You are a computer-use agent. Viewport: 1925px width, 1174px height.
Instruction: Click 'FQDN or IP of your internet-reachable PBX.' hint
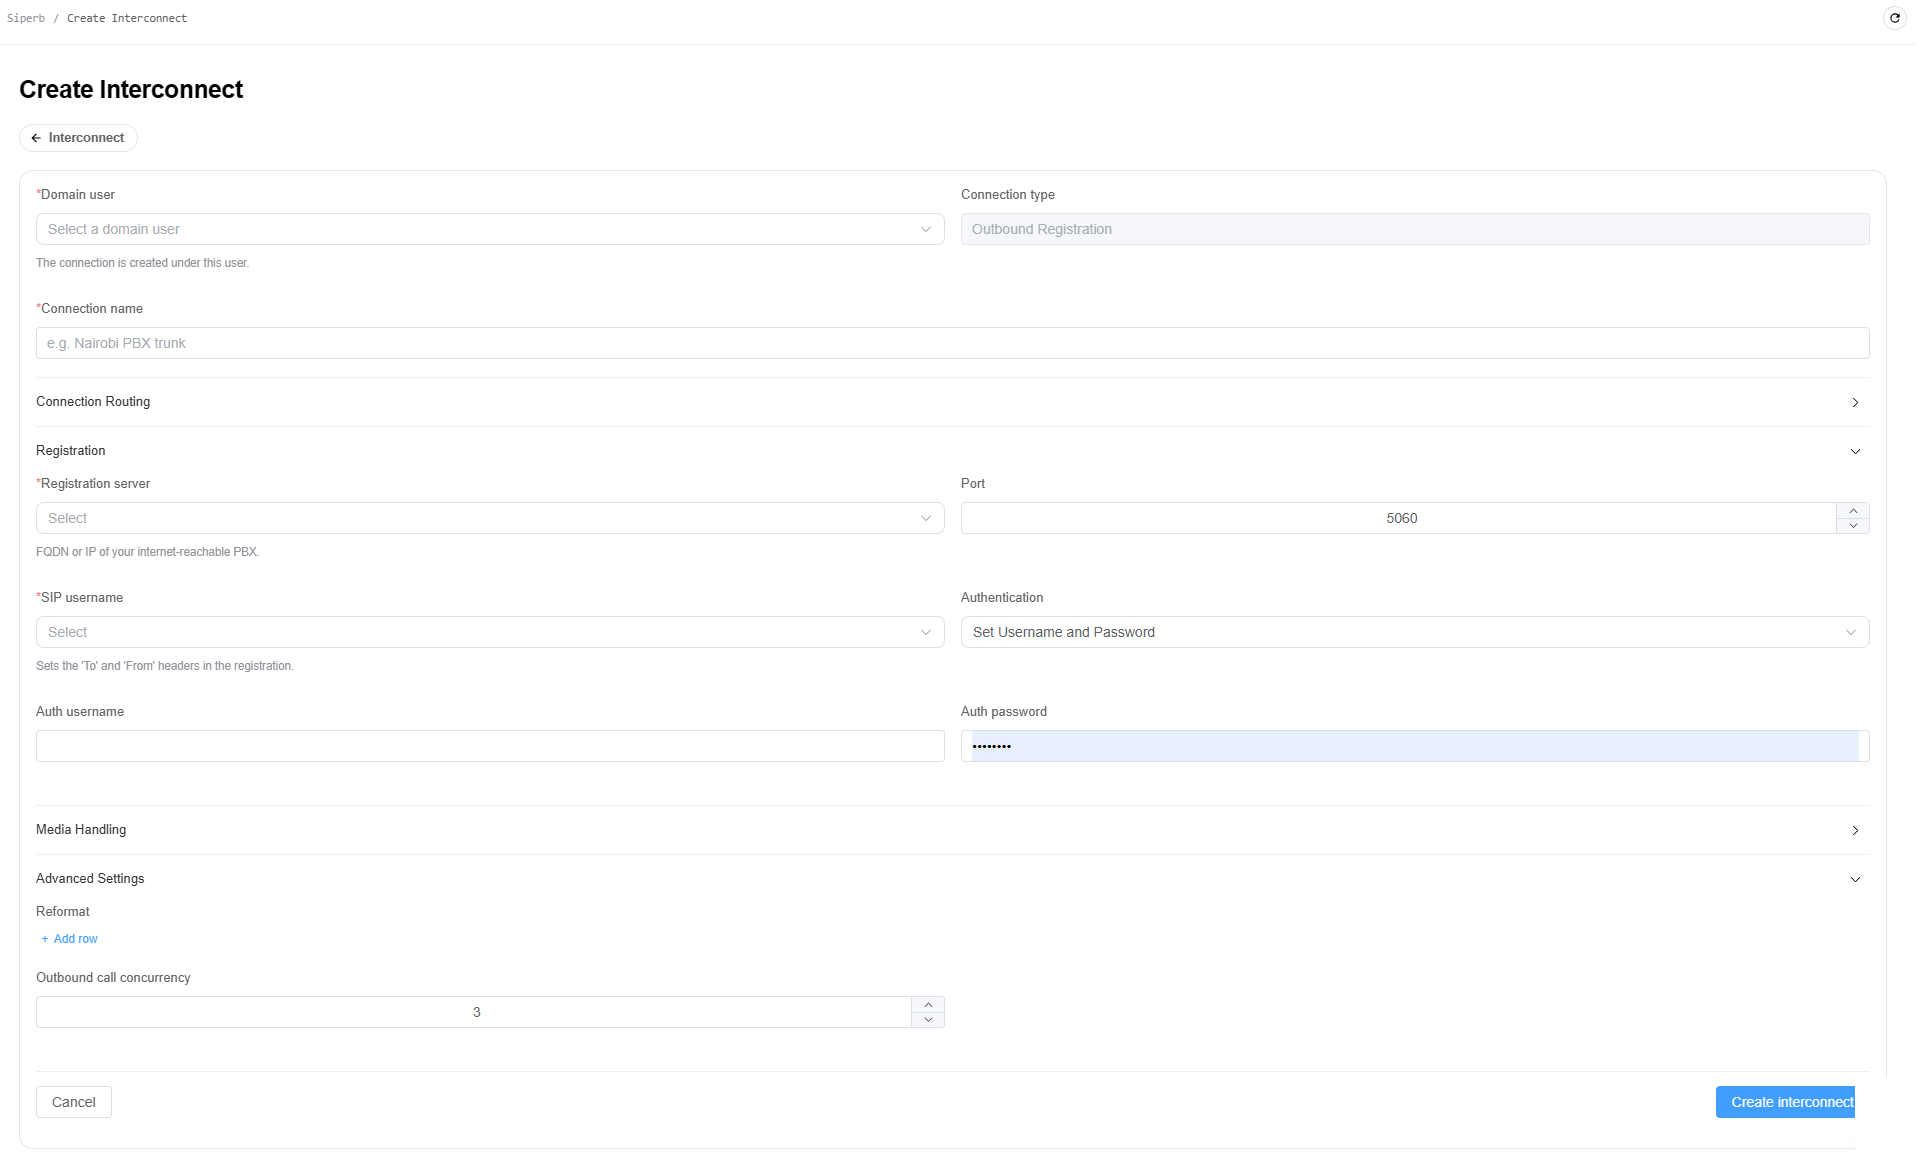[x=148, y=552]
